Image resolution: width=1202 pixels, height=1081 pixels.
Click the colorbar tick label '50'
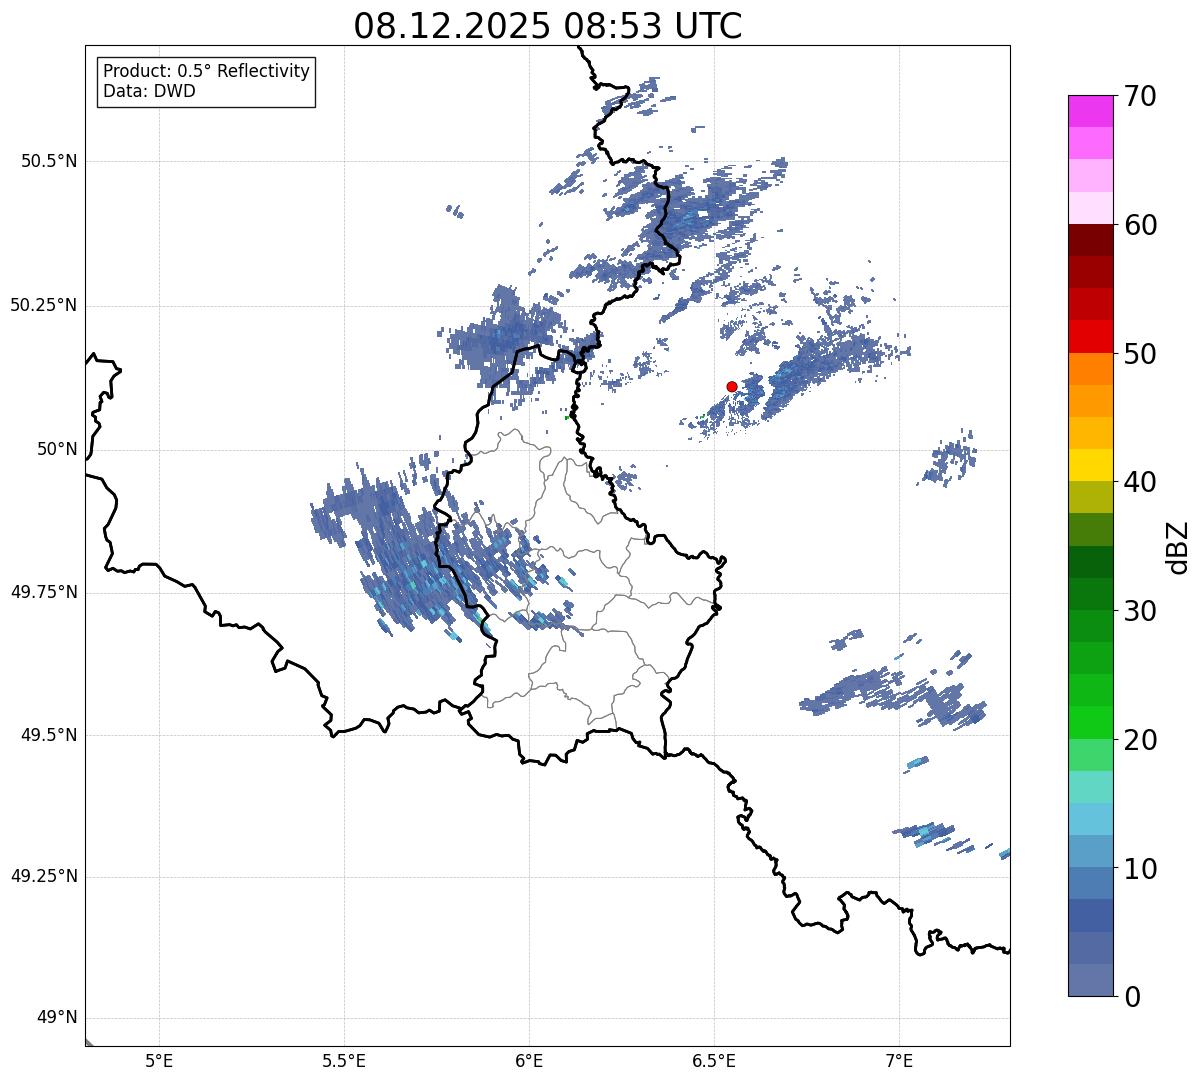tap(1140, 354)
